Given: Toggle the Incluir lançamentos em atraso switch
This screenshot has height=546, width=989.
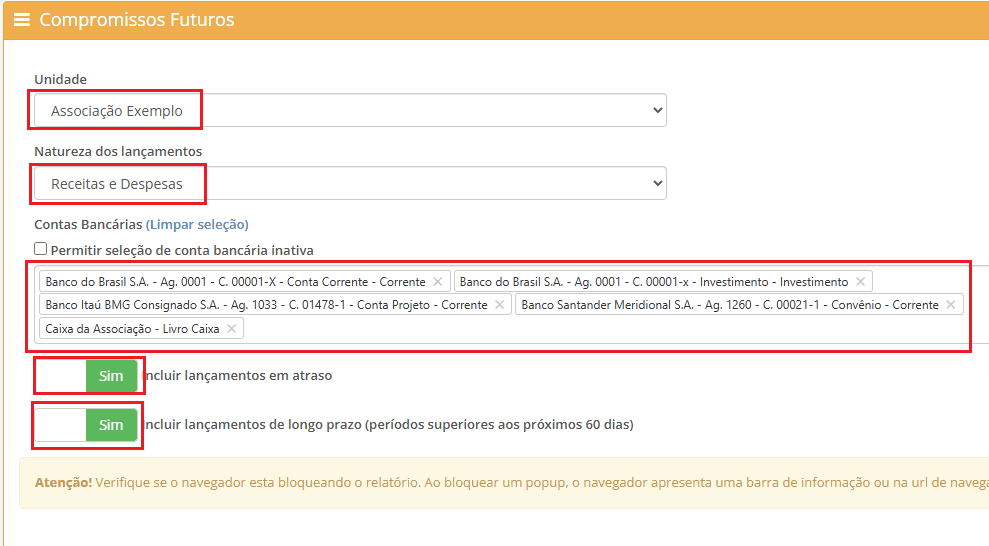Looking at the screenshot, I should tap(86, 376).
